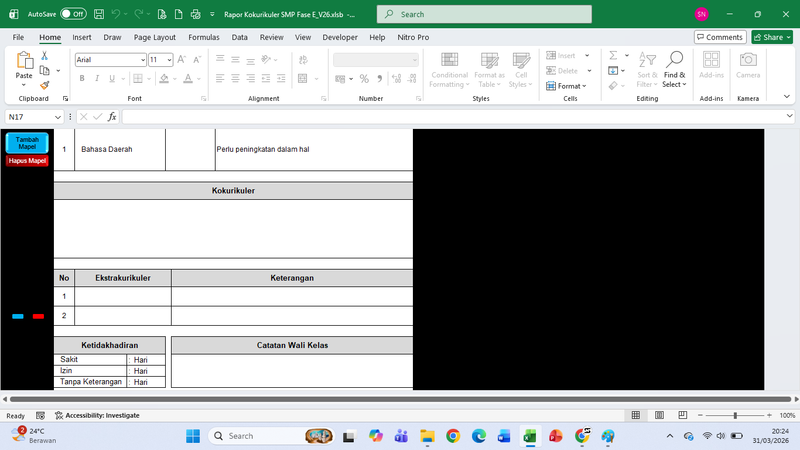The width and height of the screenshot is (800, 450).
Task: Open the Formulas ribbon tab
Action: (203, 37)
